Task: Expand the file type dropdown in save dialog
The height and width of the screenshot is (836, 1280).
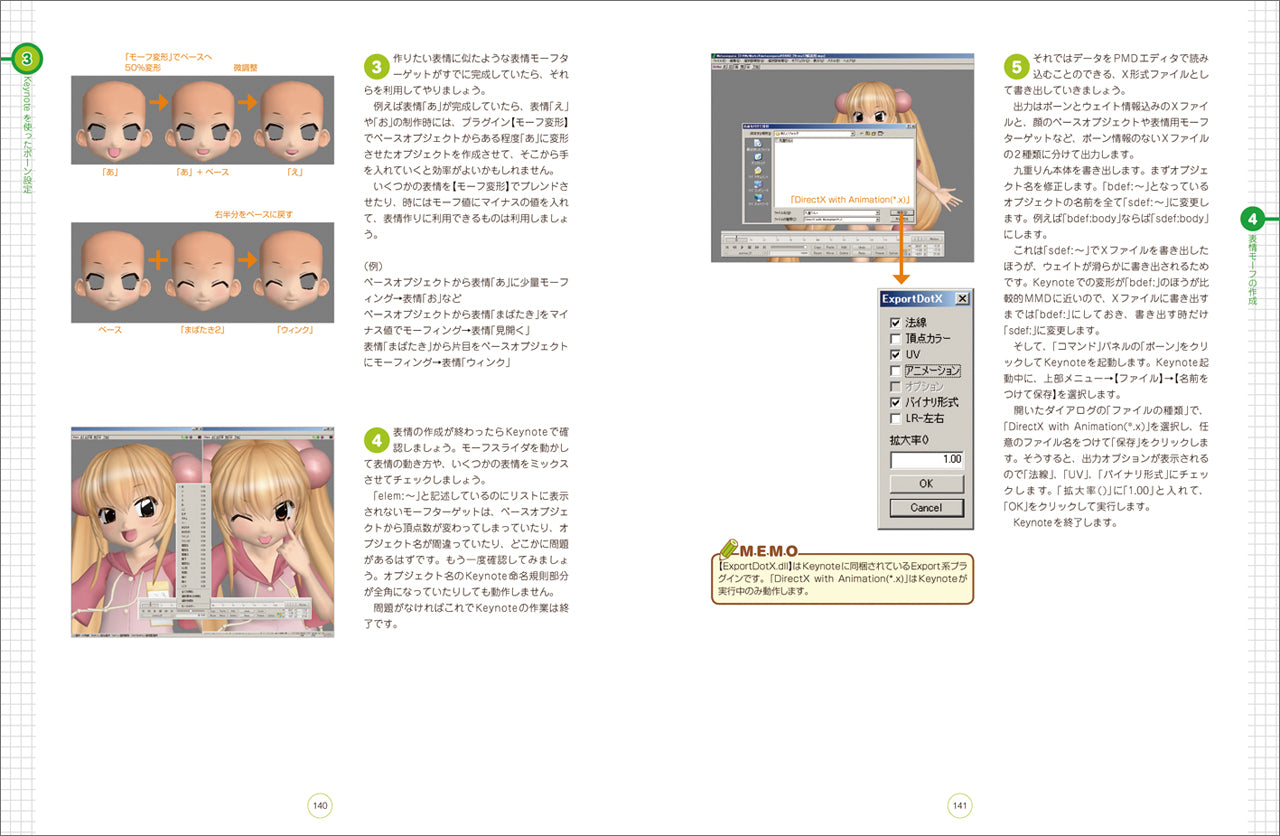Action: pyautogui.click(x=878, y=221)
